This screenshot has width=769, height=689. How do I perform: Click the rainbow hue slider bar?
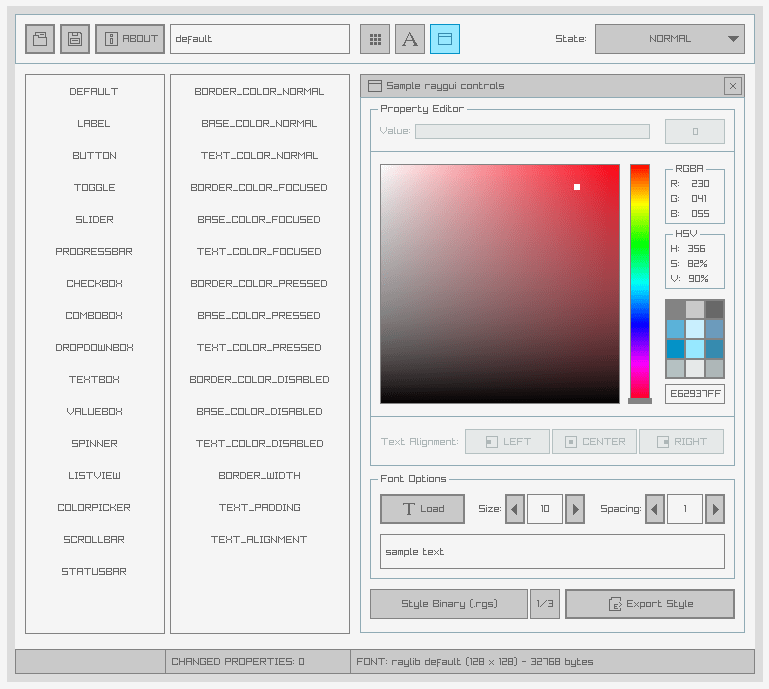[639, 280]
